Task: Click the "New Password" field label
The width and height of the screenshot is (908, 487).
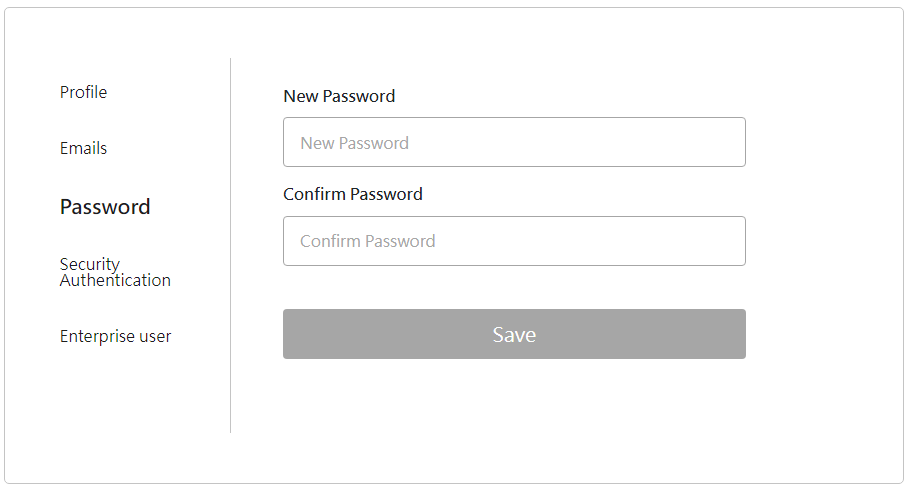Action: [339, 96]
